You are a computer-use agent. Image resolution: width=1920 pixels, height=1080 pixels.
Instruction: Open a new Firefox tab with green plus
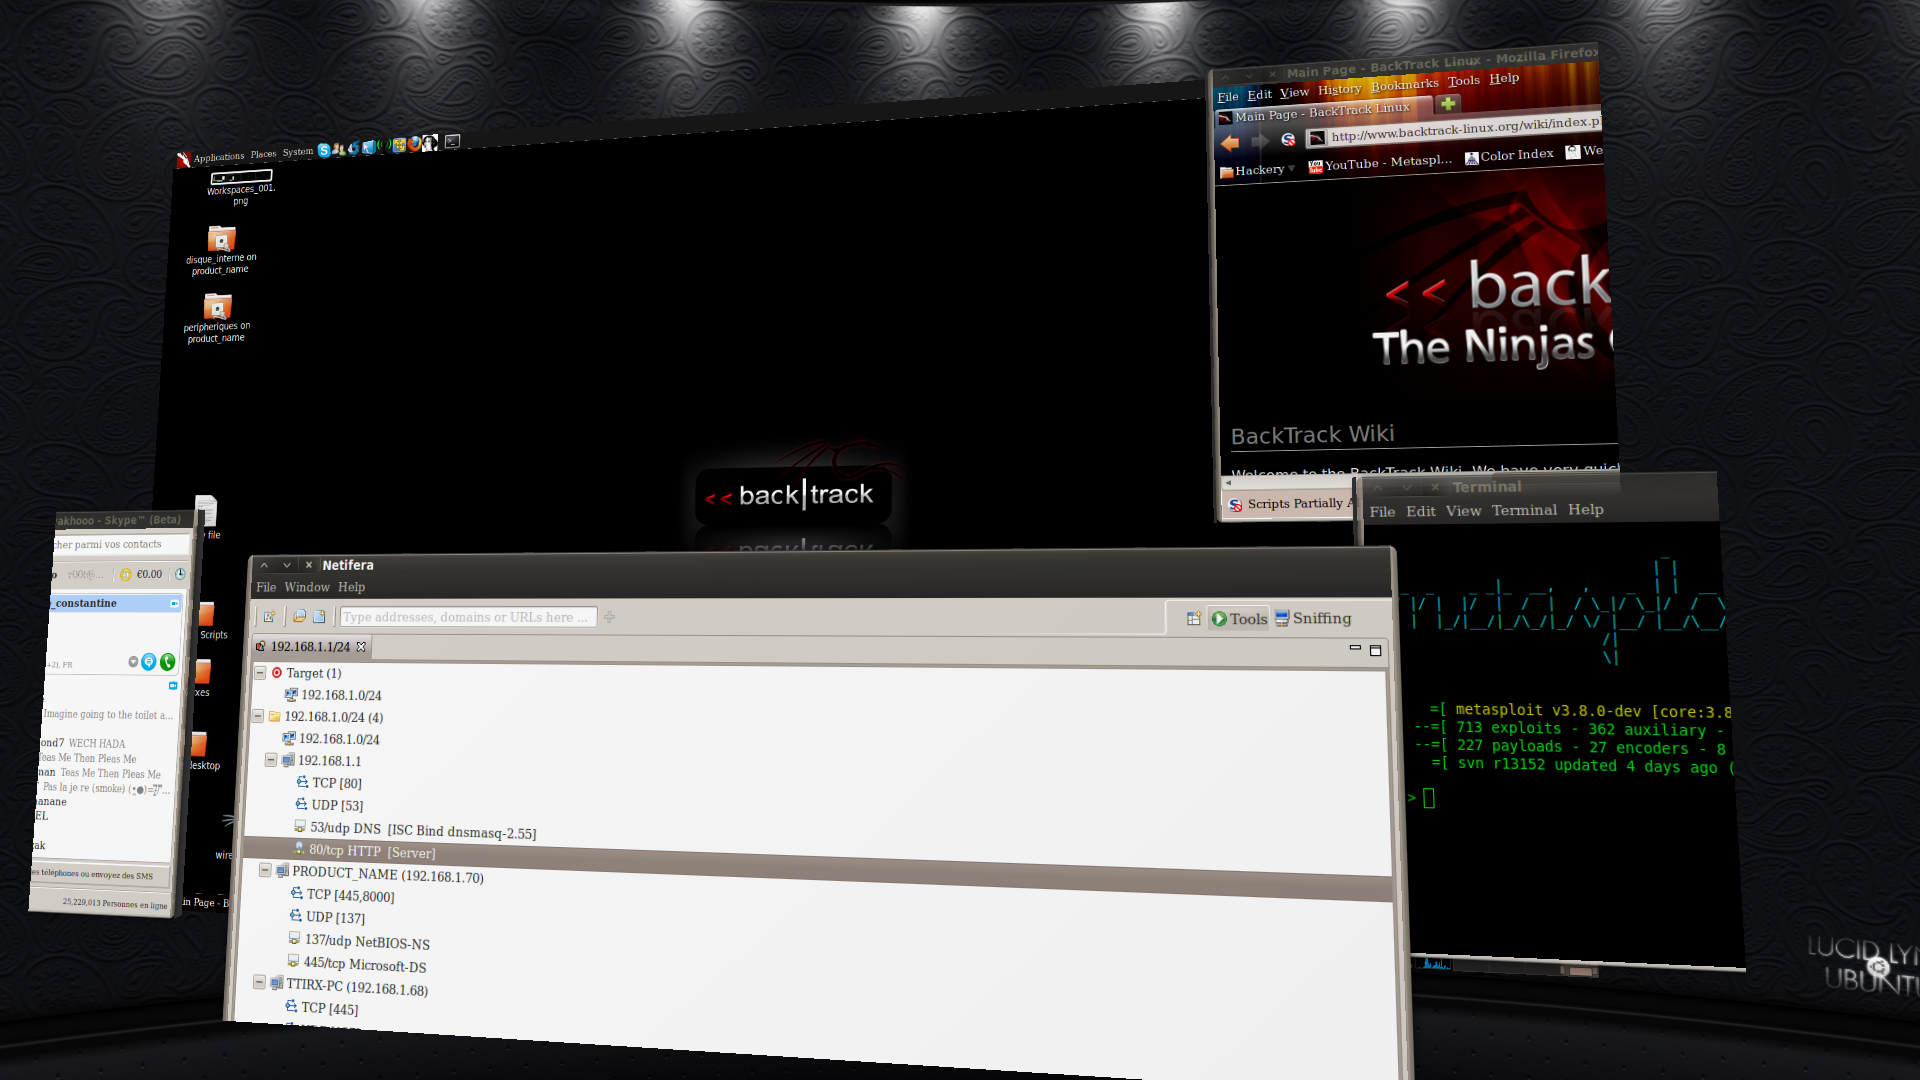(x=1448, y=103)
